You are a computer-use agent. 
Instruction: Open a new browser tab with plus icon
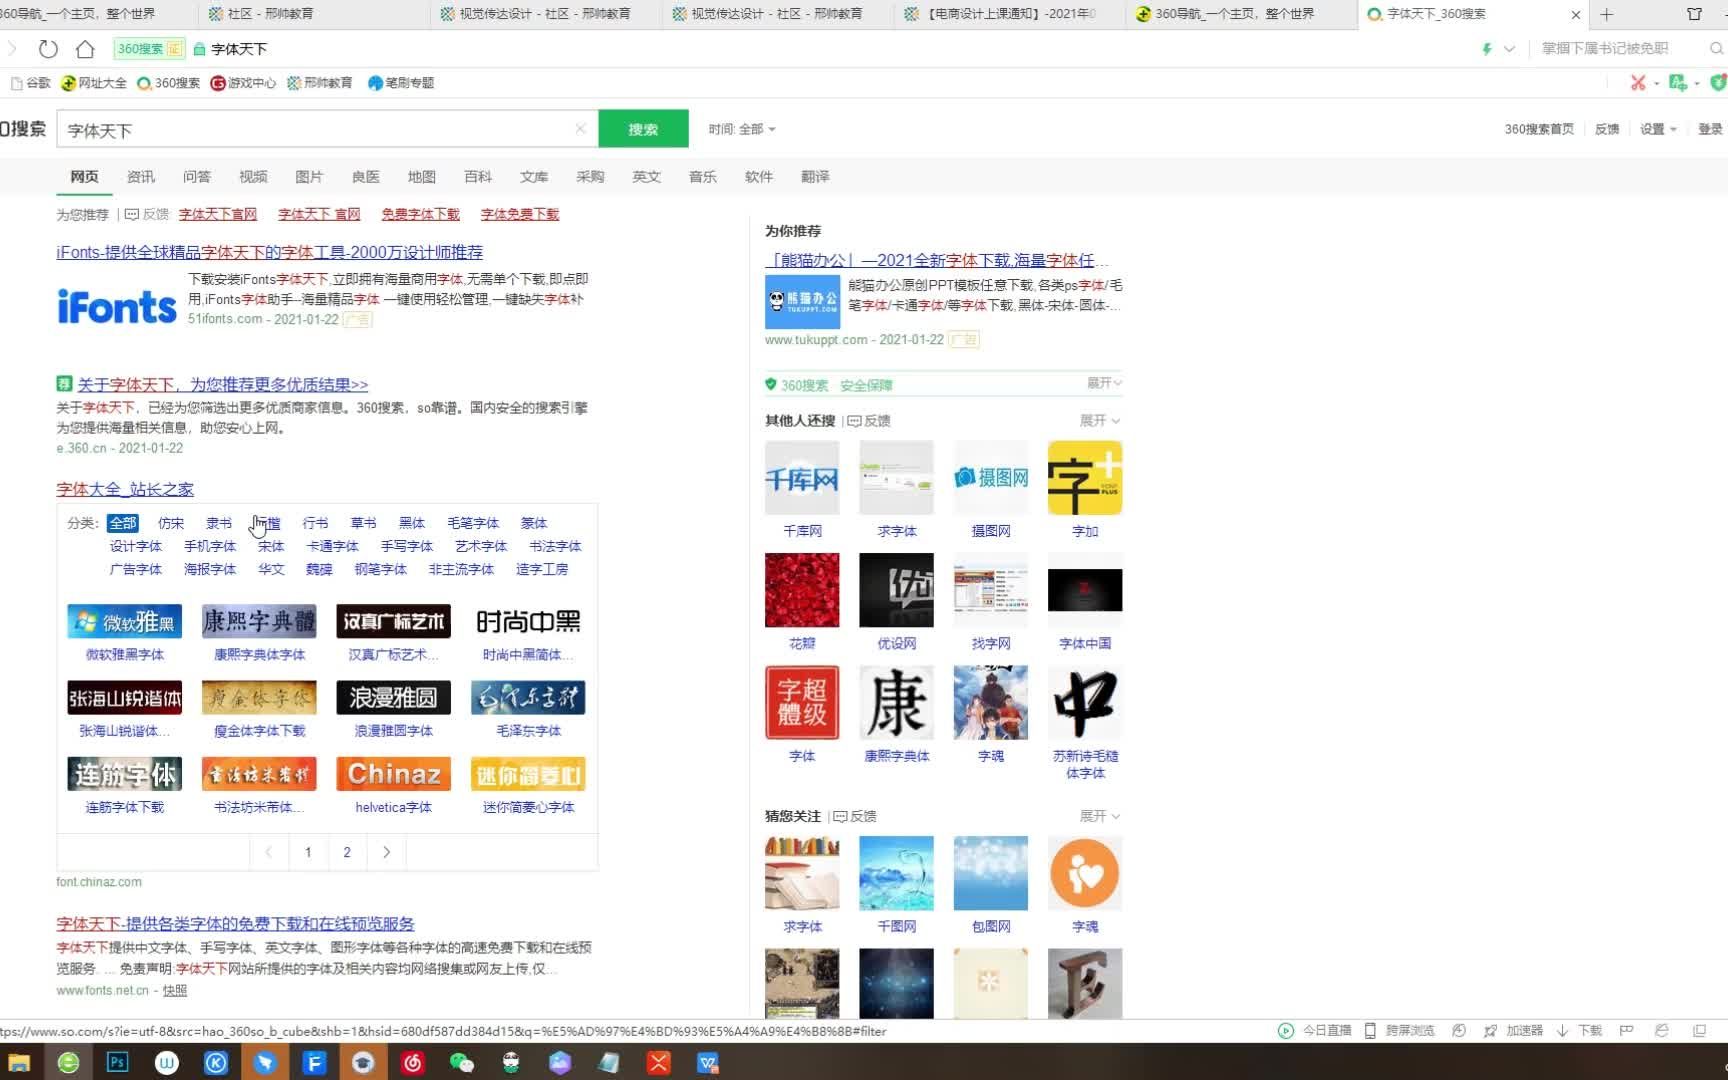(1607, 14)
